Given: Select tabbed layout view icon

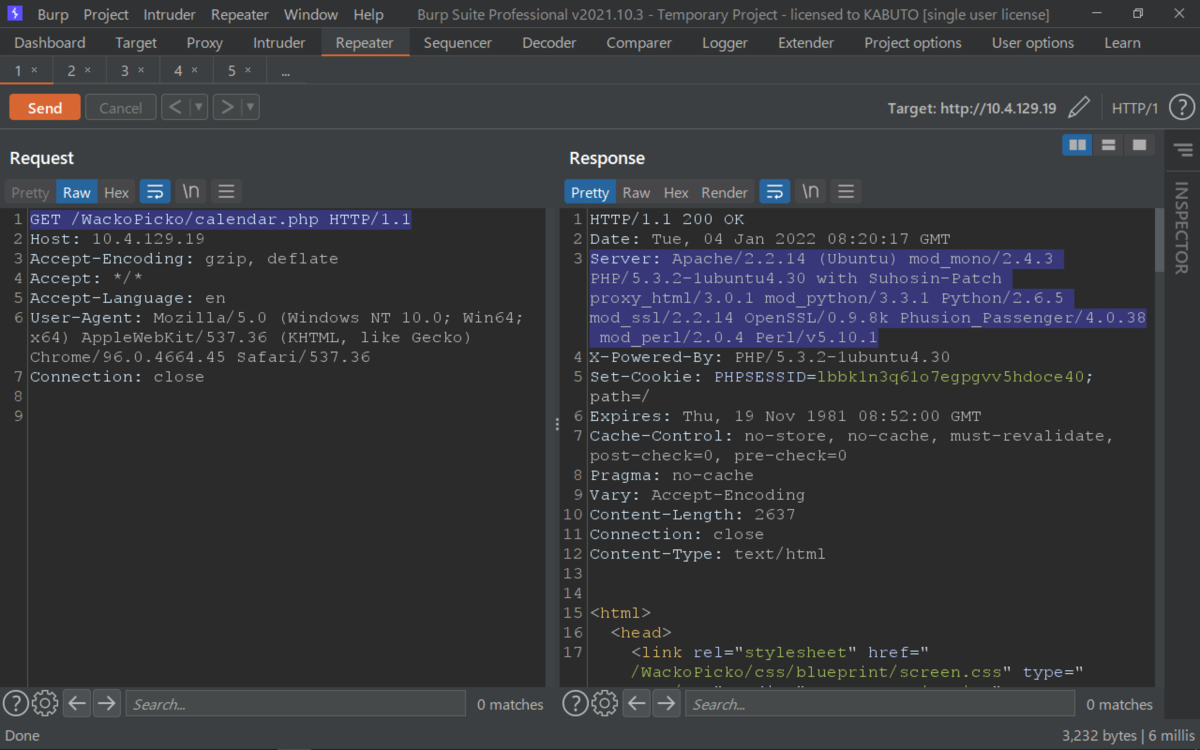Looking at the screenshot, I should click(x=1139, y=145).
